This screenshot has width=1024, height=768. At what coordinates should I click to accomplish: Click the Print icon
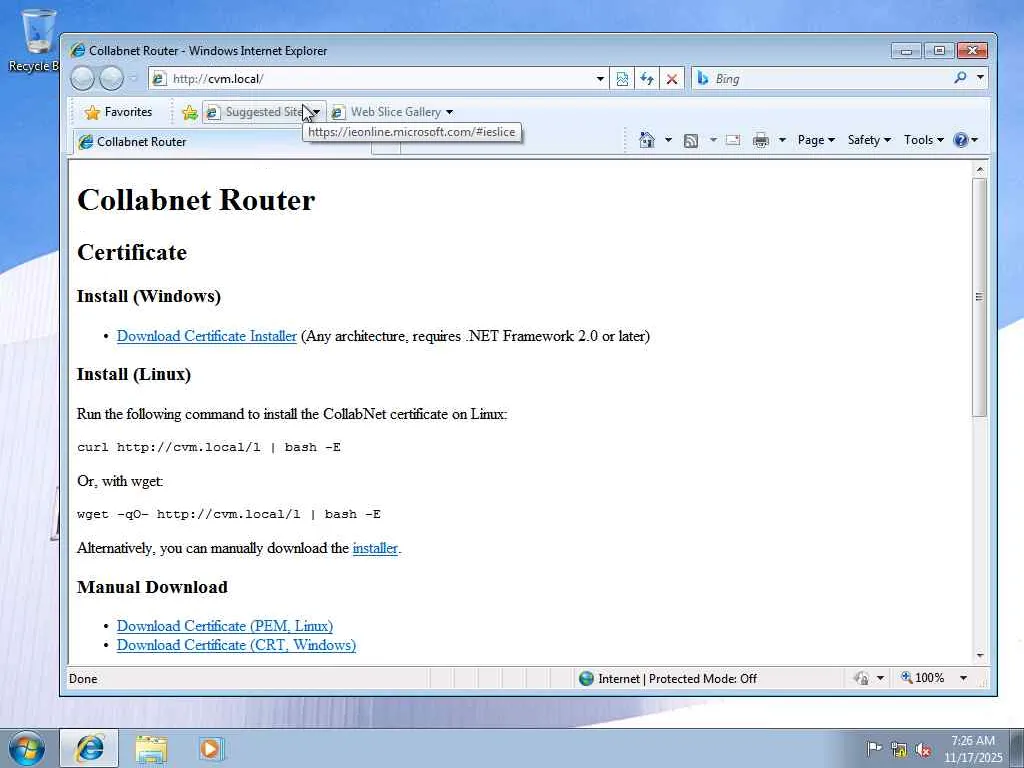point(761,140)
